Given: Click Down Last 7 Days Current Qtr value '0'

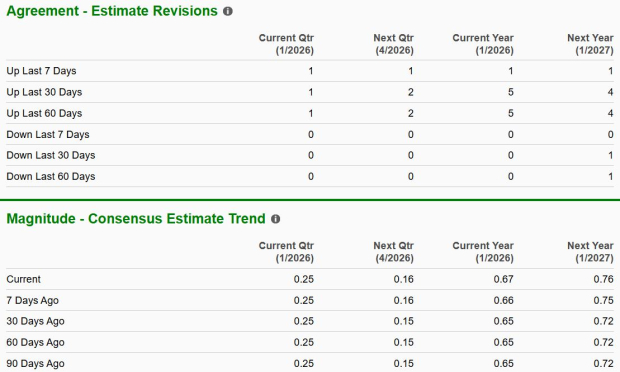Looking at the screenshot, I should tap(311, 134).
